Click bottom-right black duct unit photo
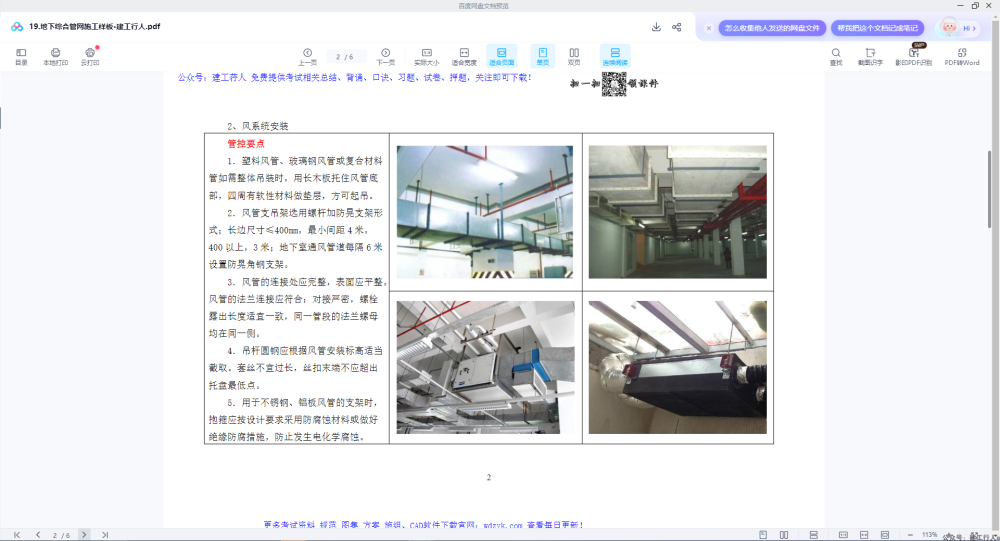This screenshot has height=541, width=1000. click(677, 367)
